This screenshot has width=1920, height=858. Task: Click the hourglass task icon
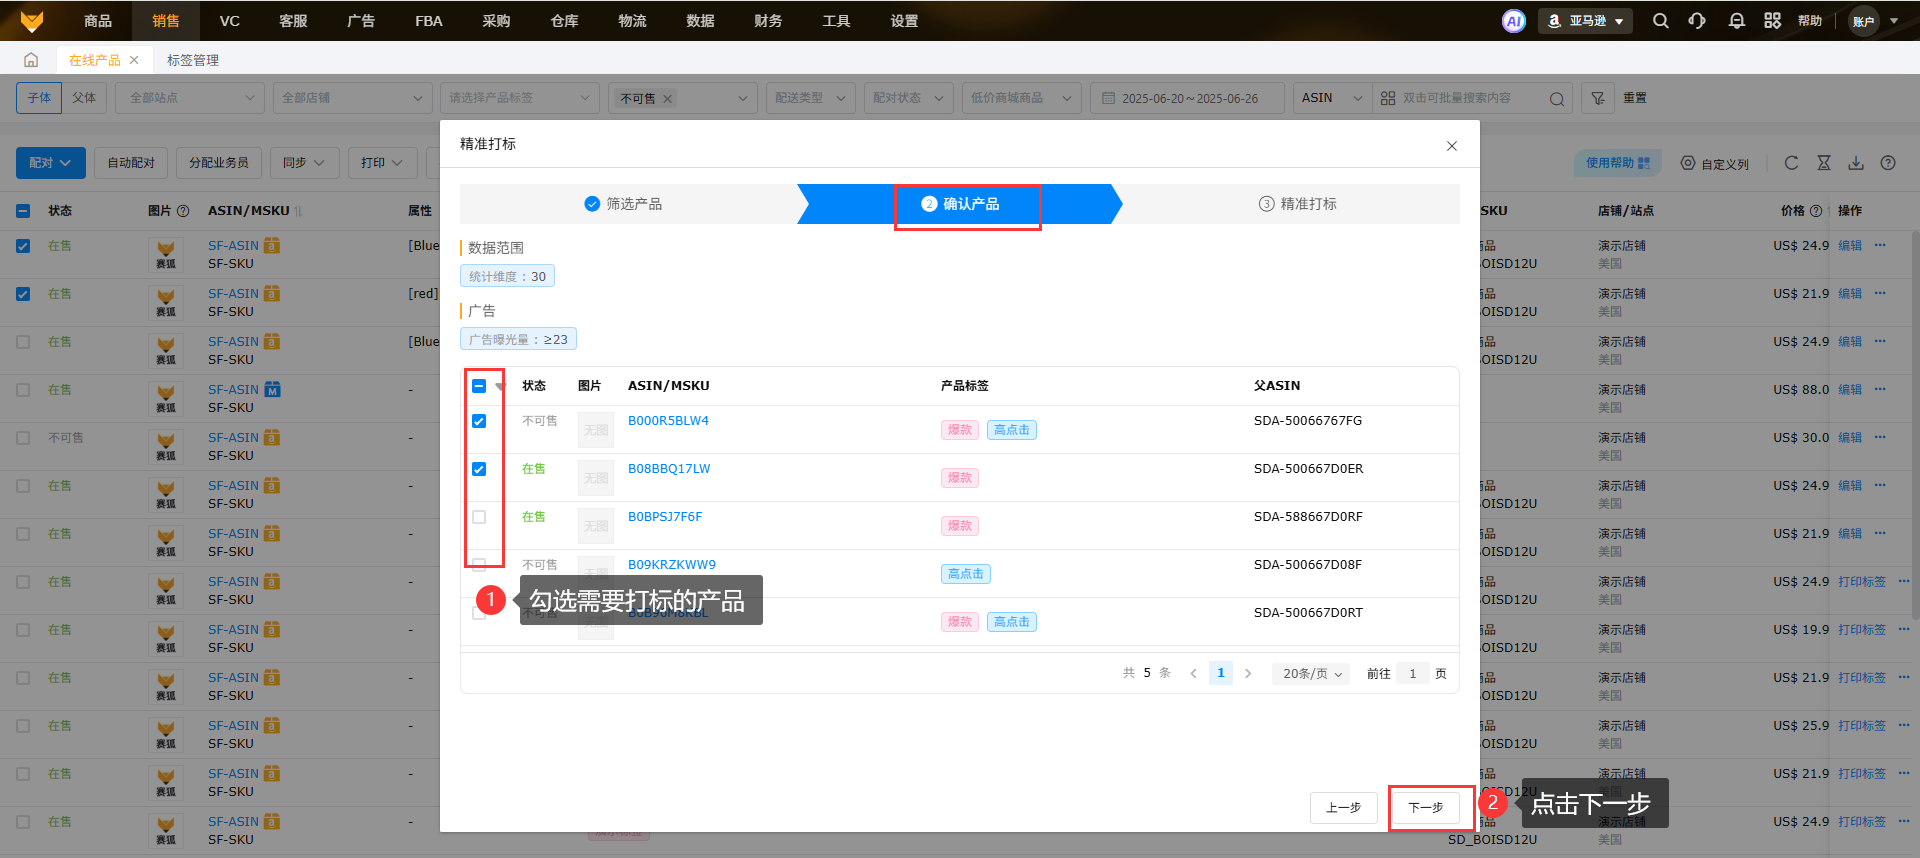[x=1824, y=163]
